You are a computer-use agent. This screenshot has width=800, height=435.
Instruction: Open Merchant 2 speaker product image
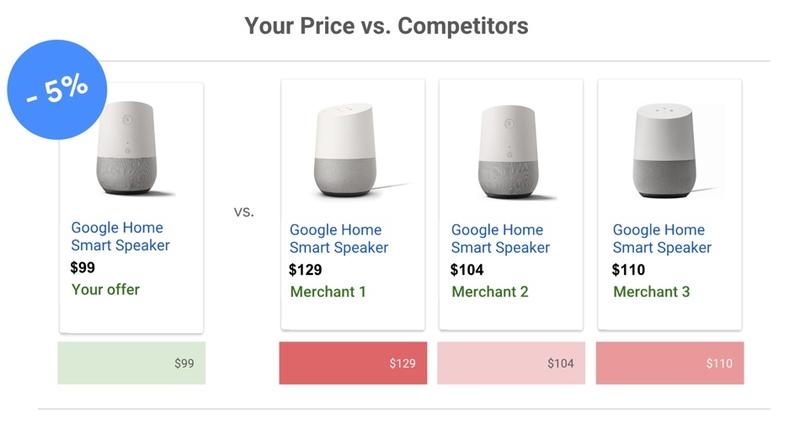tap(512, 151)
